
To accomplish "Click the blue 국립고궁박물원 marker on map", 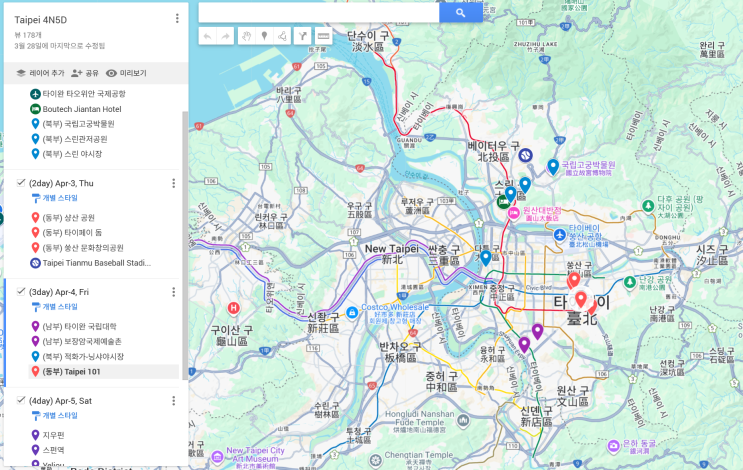I will tap(553, 167).
